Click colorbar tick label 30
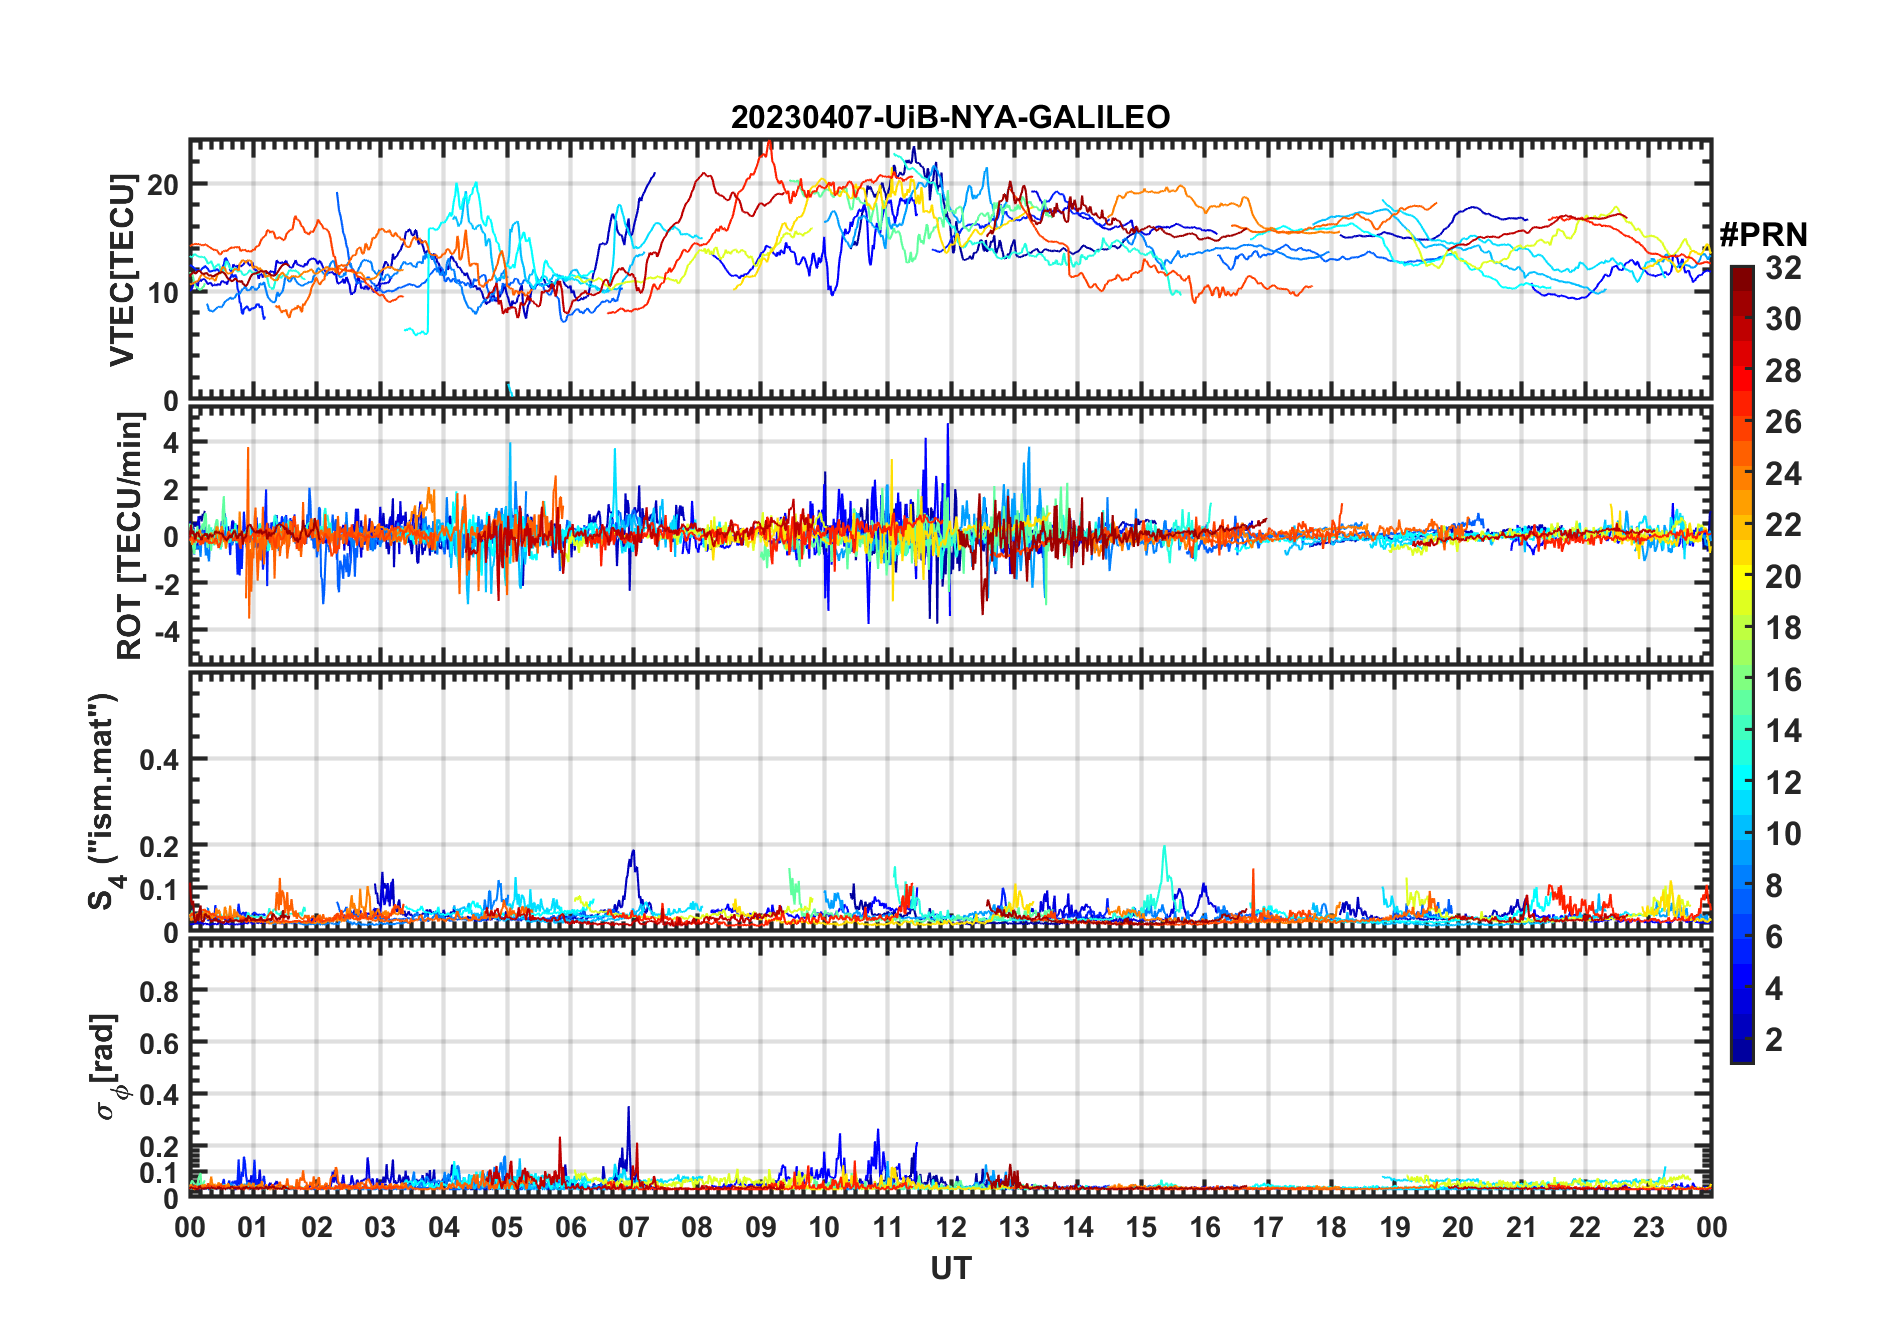The width and height of the screenshot is (1902, 1330). [1783, 319]
